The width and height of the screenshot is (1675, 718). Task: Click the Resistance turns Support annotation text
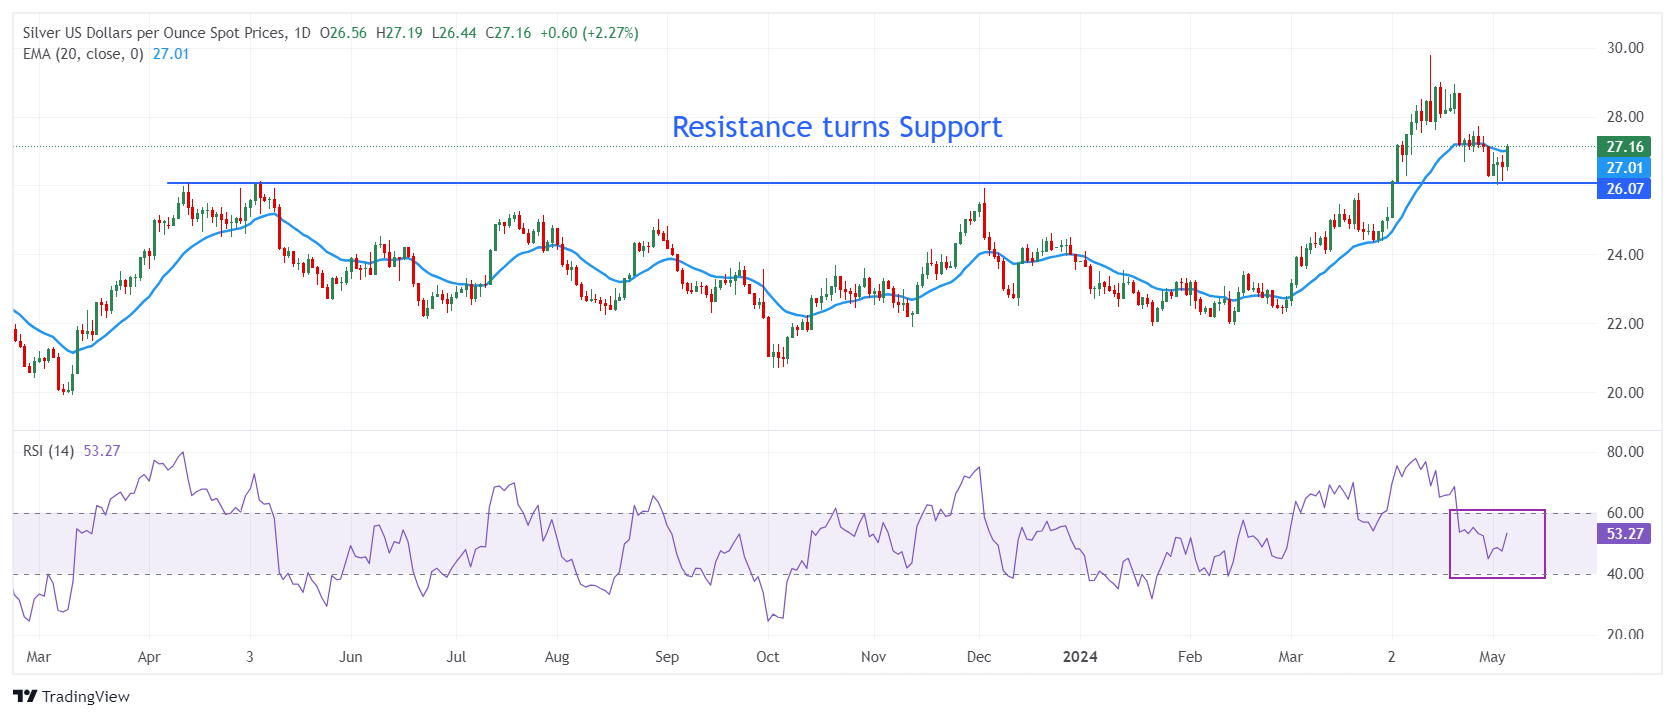coord(836,127)
